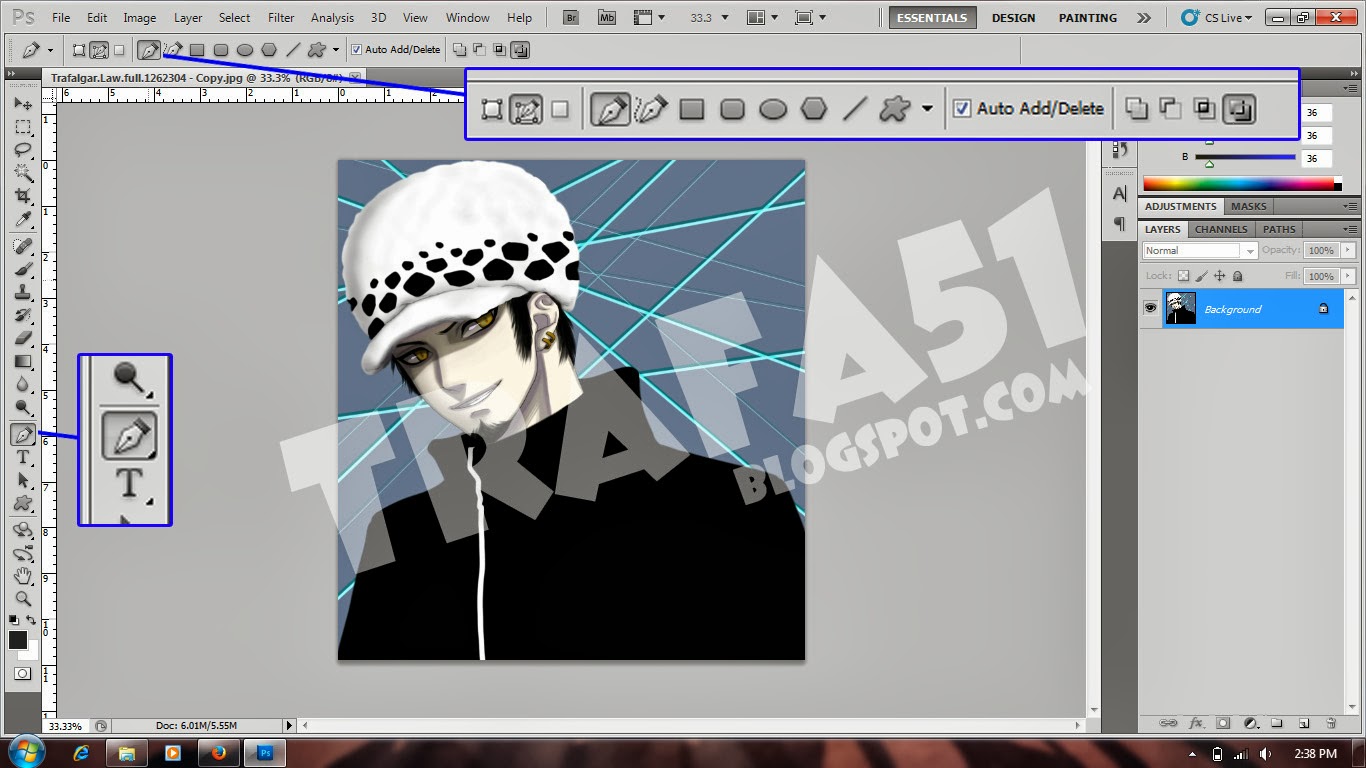Open the Filter menu
Screen dimensions: 1366x768
(281, 17)
